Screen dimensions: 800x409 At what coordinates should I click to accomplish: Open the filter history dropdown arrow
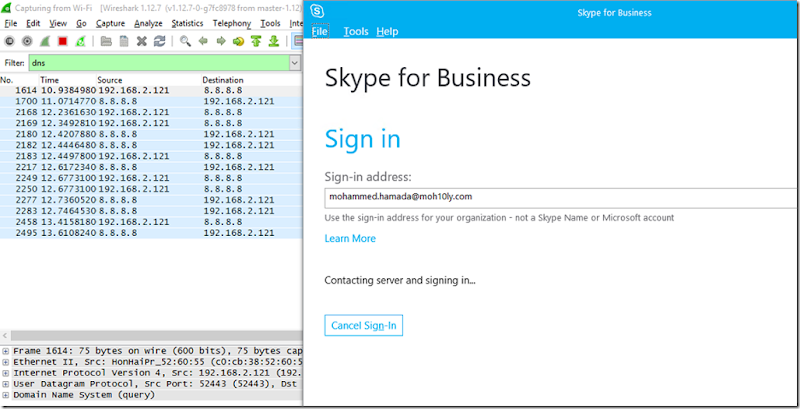(x=294, y=63)
